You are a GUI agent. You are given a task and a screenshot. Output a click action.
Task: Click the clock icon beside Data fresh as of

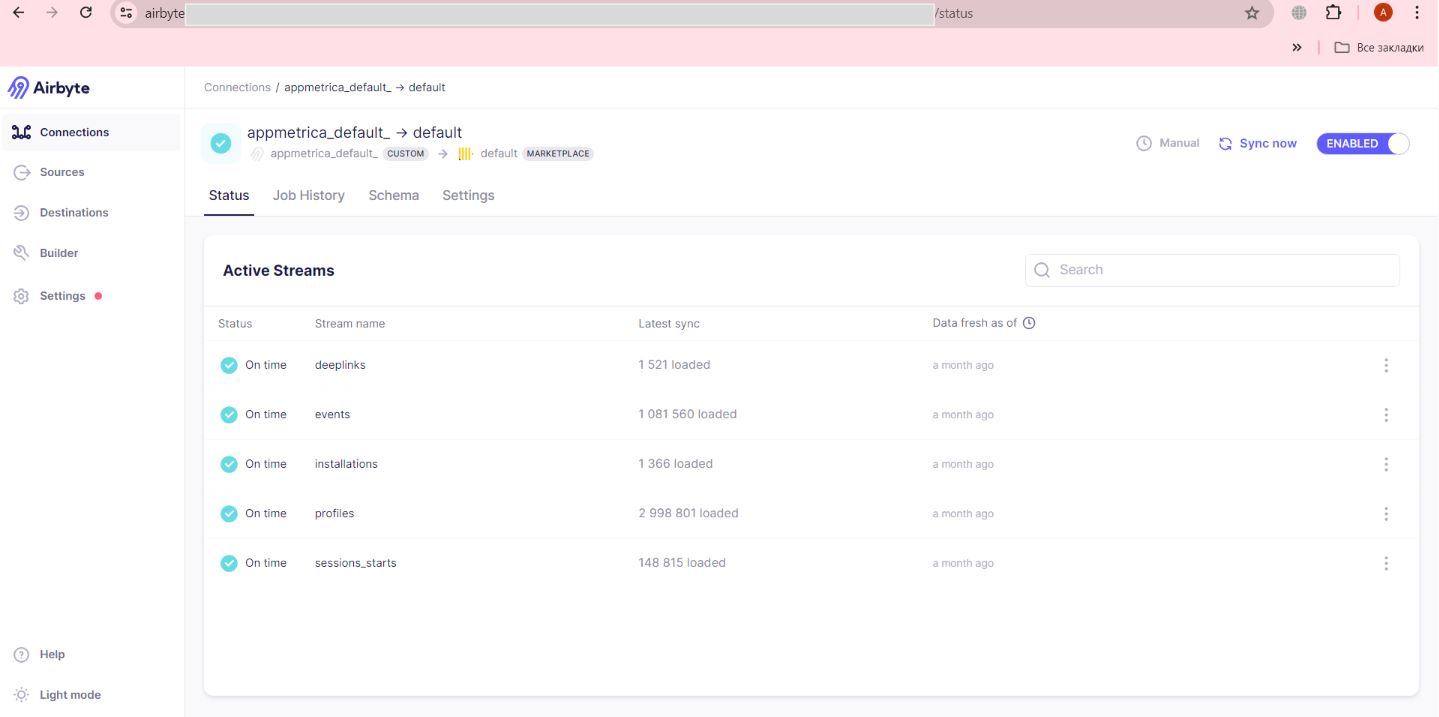(x=1029, y=323)
